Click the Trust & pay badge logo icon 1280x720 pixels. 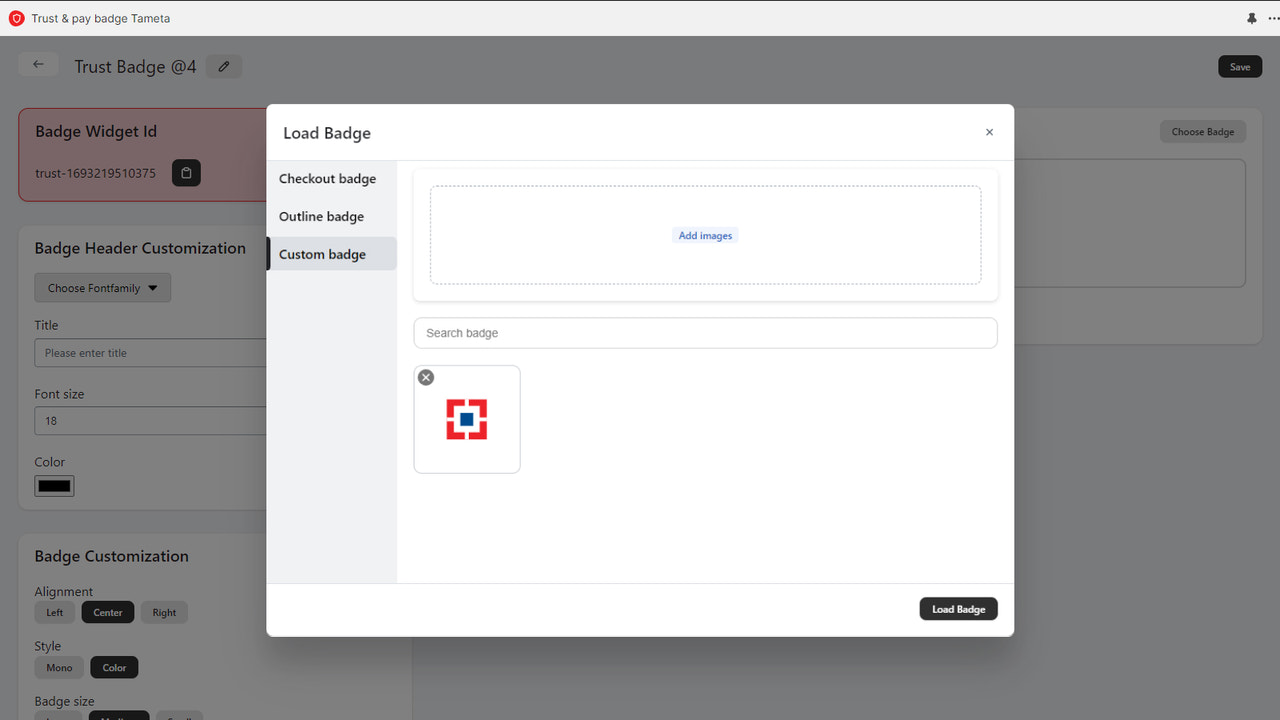point(17,18)
